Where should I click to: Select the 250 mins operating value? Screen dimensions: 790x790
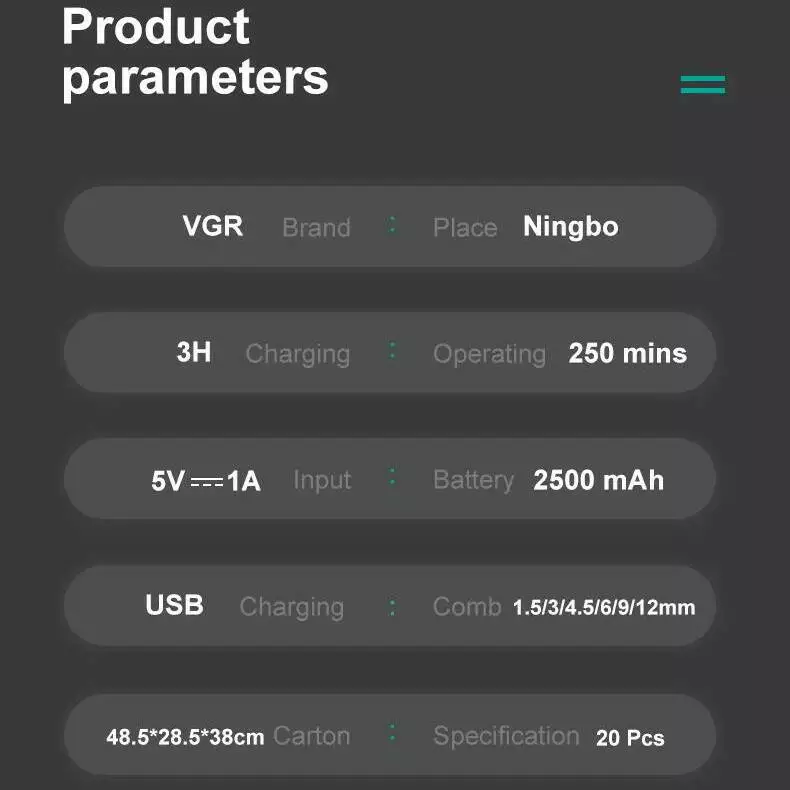click(628, 353)
